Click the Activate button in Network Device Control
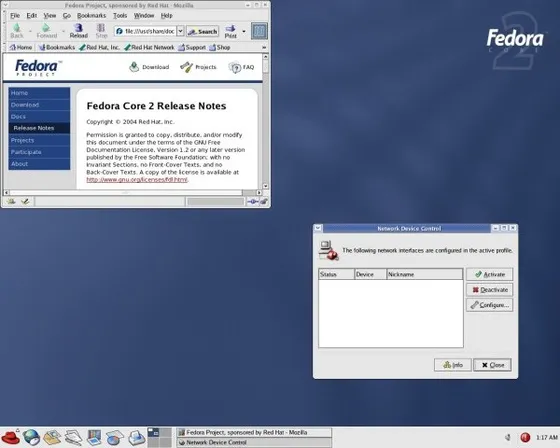The image size is (560, 448). 489,274
